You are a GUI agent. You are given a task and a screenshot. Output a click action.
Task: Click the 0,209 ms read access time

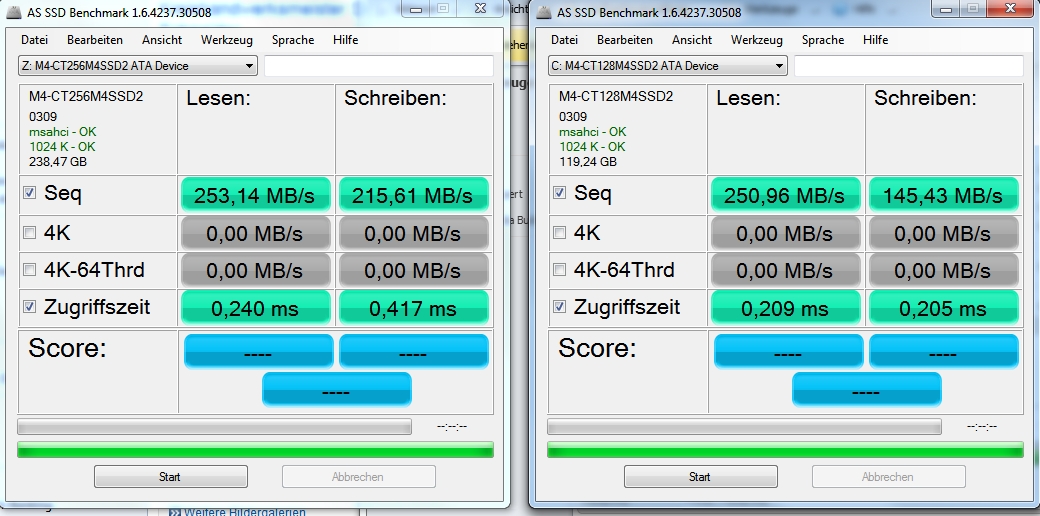(785, 308)
